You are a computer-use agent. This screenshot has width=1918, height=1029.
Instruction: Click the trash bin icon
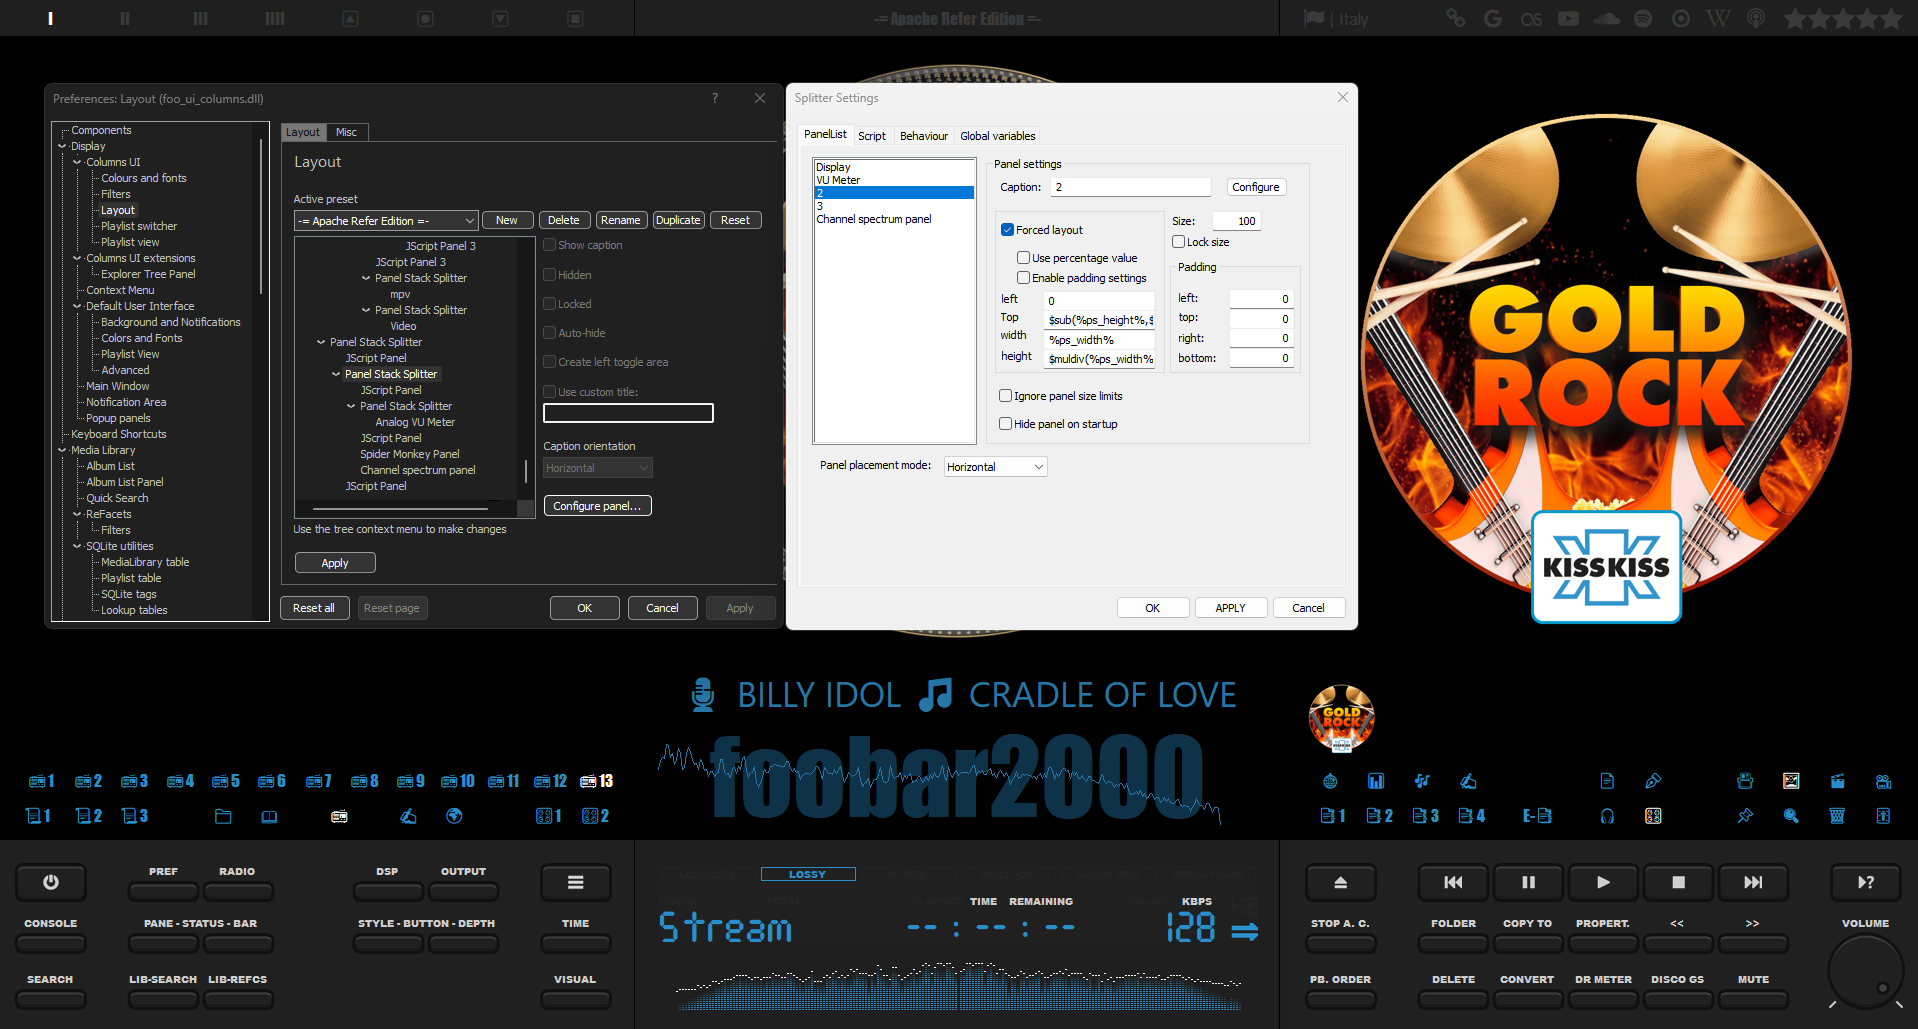[x=1837, y=816]
